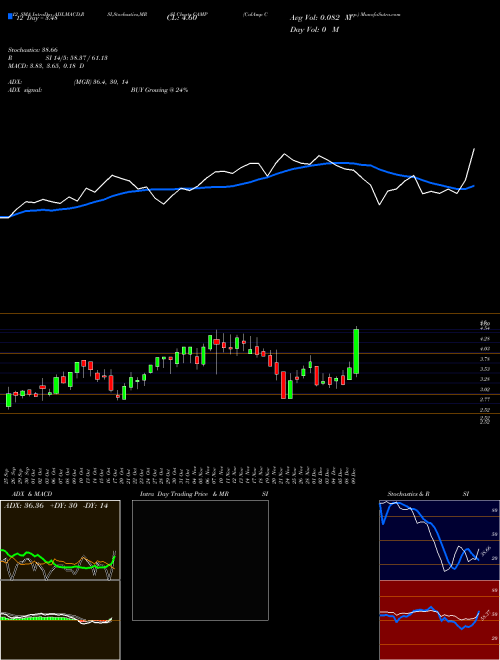Click the blue-background Stochastics chart panel
This screenshot has height=660, width=500.
tap(439, 540)
